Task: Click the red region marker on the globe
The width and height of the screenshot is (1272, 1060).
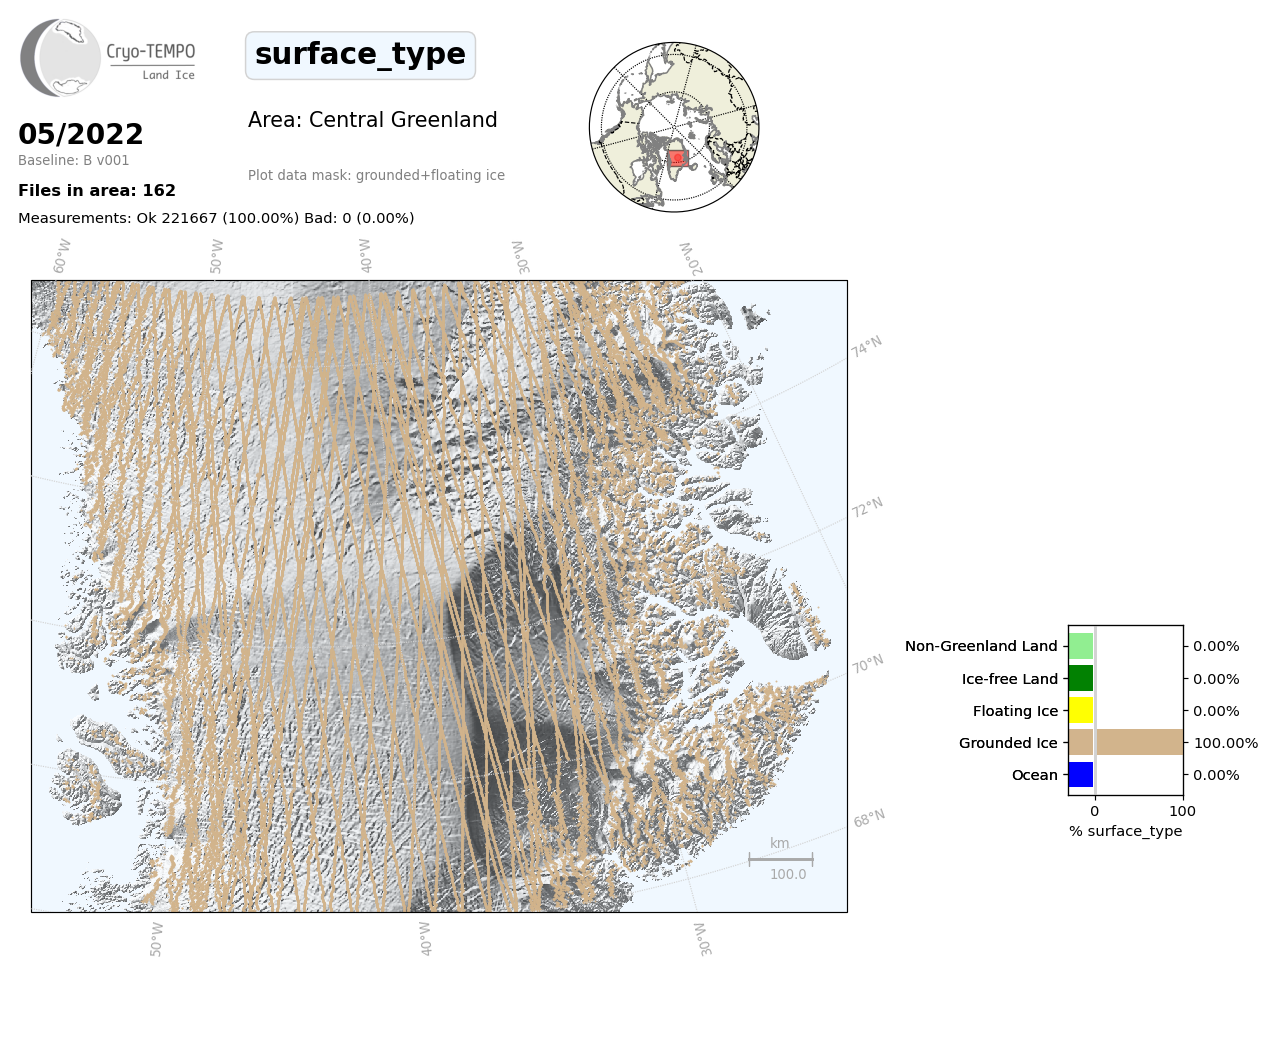Action: [677, 158]
